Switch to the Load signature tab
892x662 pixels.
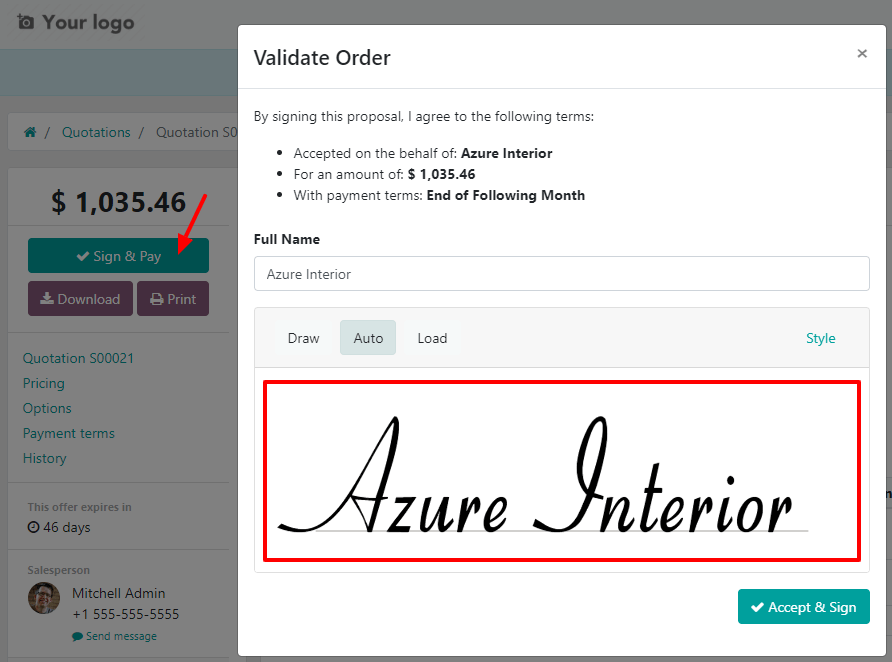[x=432, y=338]
